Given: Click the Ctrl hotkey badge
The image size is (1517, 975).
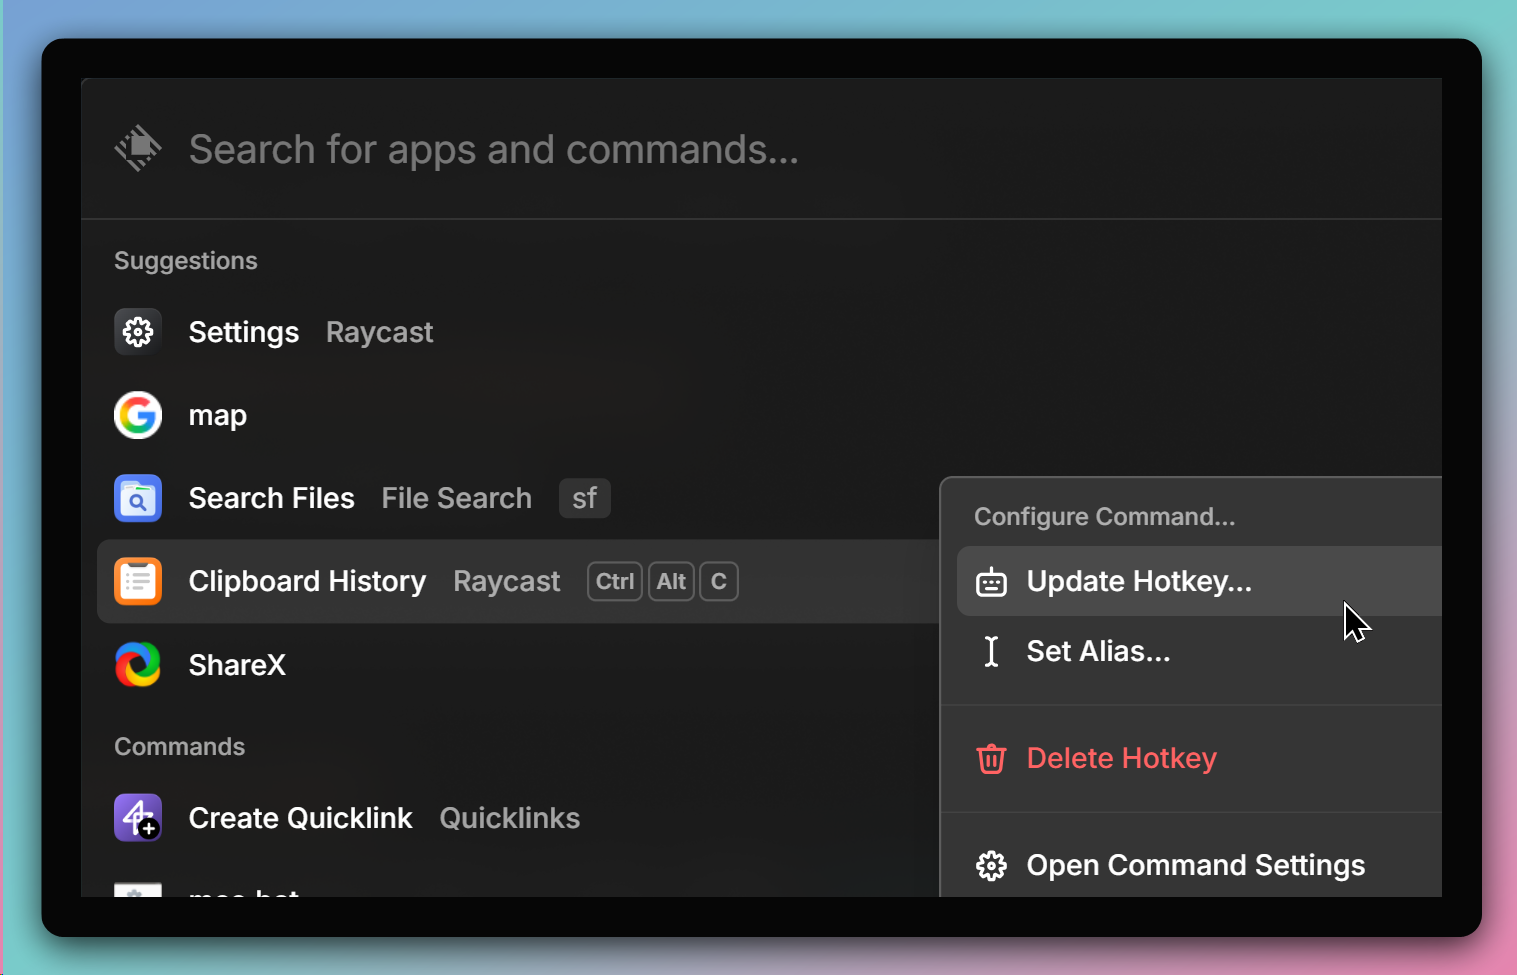Looking at the screenshot, I should coord(615,581).
